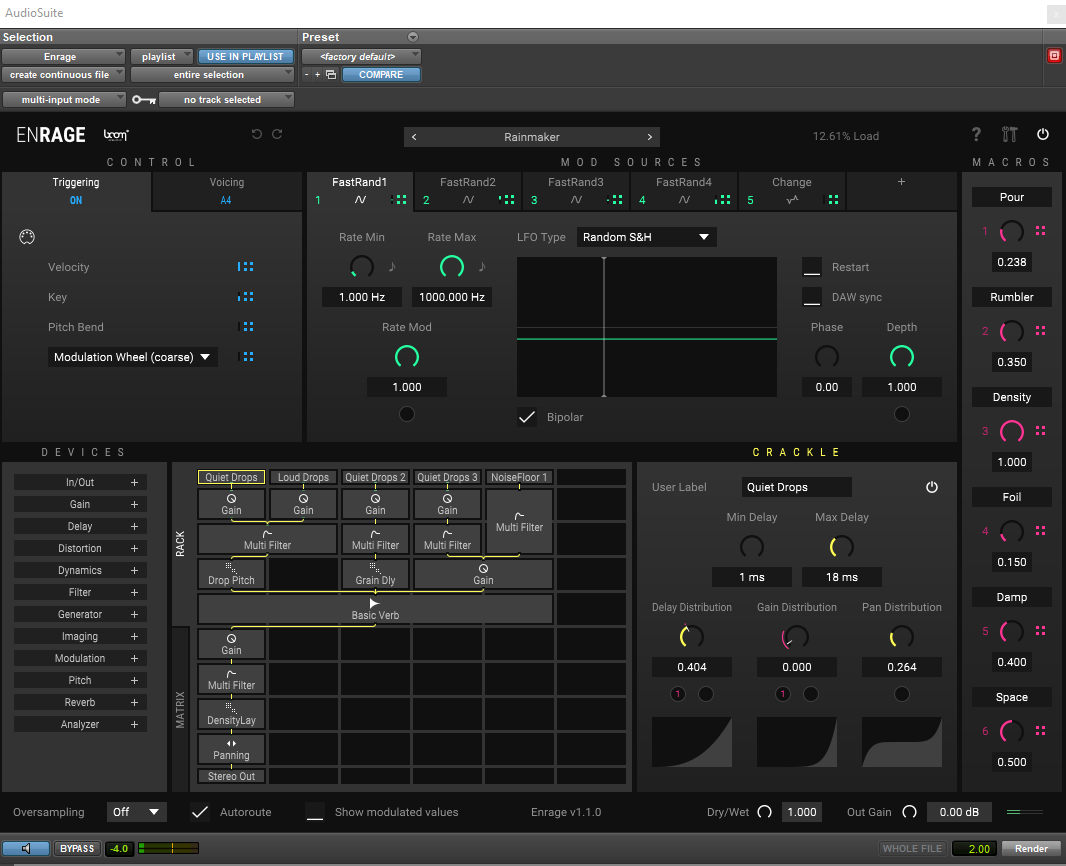
Task: Toggle the Crackle device power icon
Action: tap(932, 487)
